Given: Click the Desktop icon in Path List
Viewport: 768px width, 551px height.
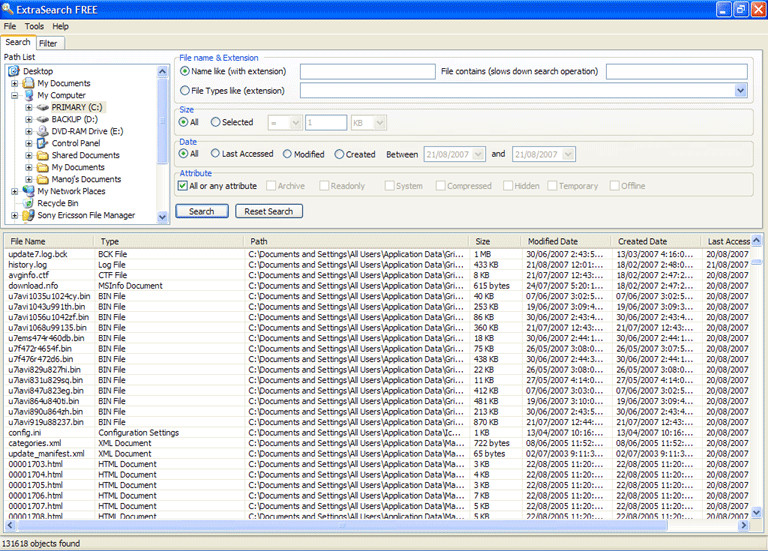Looking at the screenshot, I should pyautogui.click(x=14, y=71).
